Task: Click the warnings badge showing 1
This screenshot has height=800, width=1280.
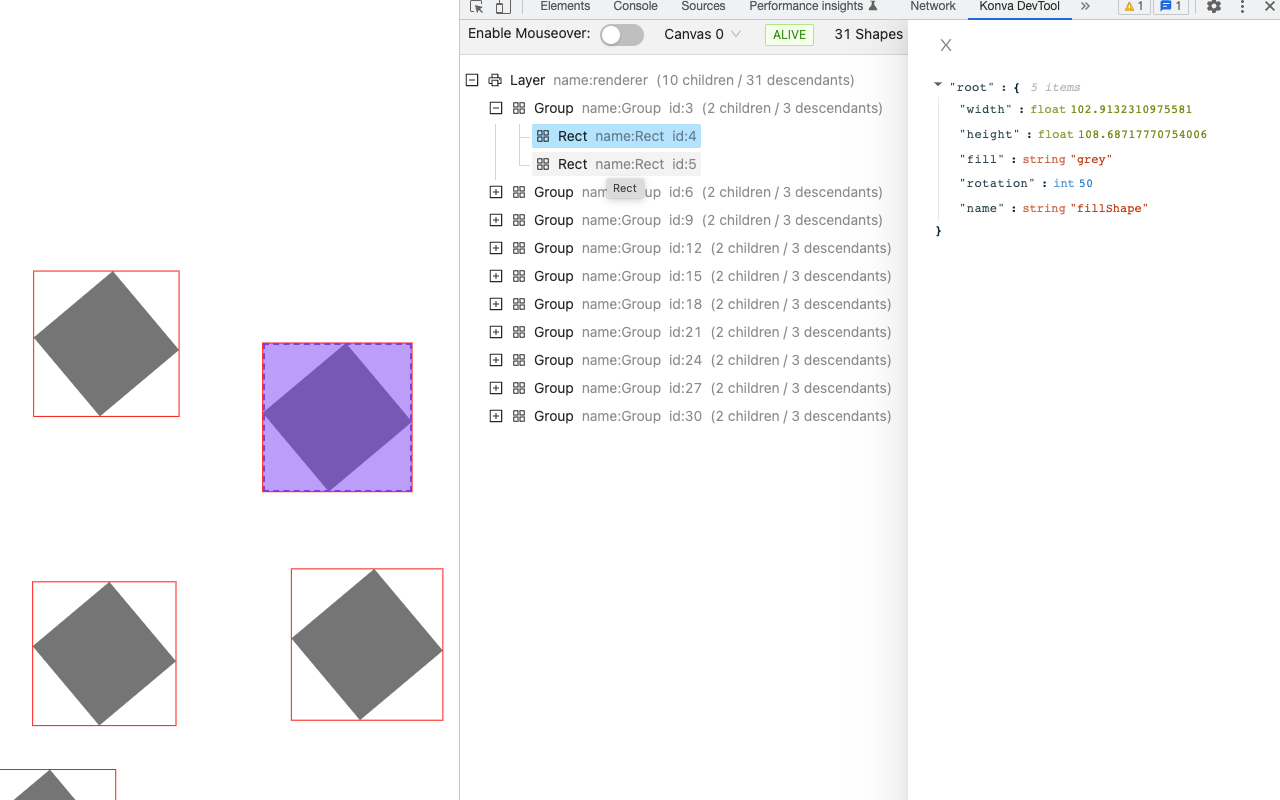Action: click(1133, 7)
